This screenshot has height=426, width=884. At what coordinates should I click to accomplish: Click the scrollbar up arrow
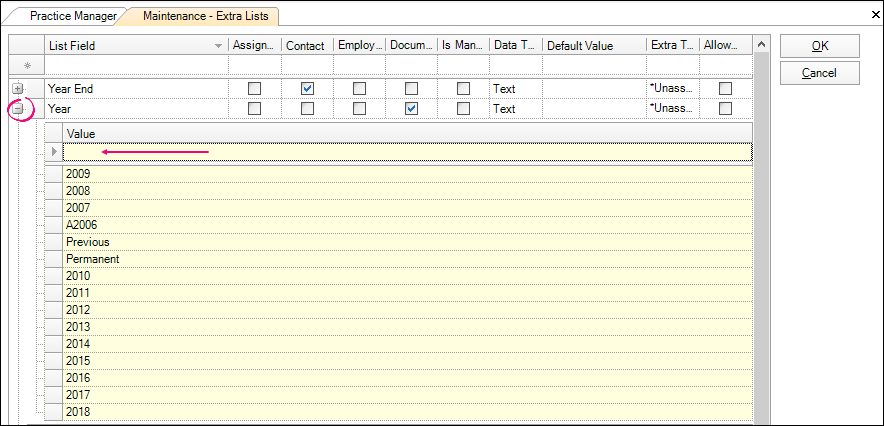[761, 46]
